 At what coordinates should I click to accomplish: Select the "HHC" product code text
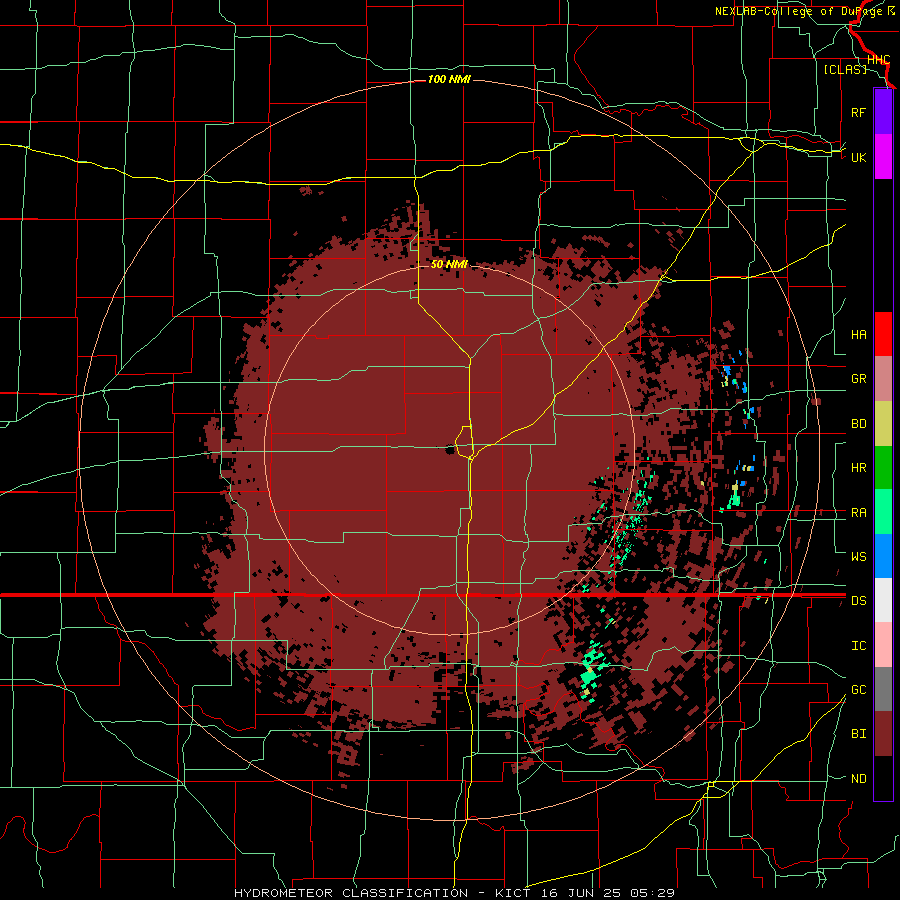[878, 60]
